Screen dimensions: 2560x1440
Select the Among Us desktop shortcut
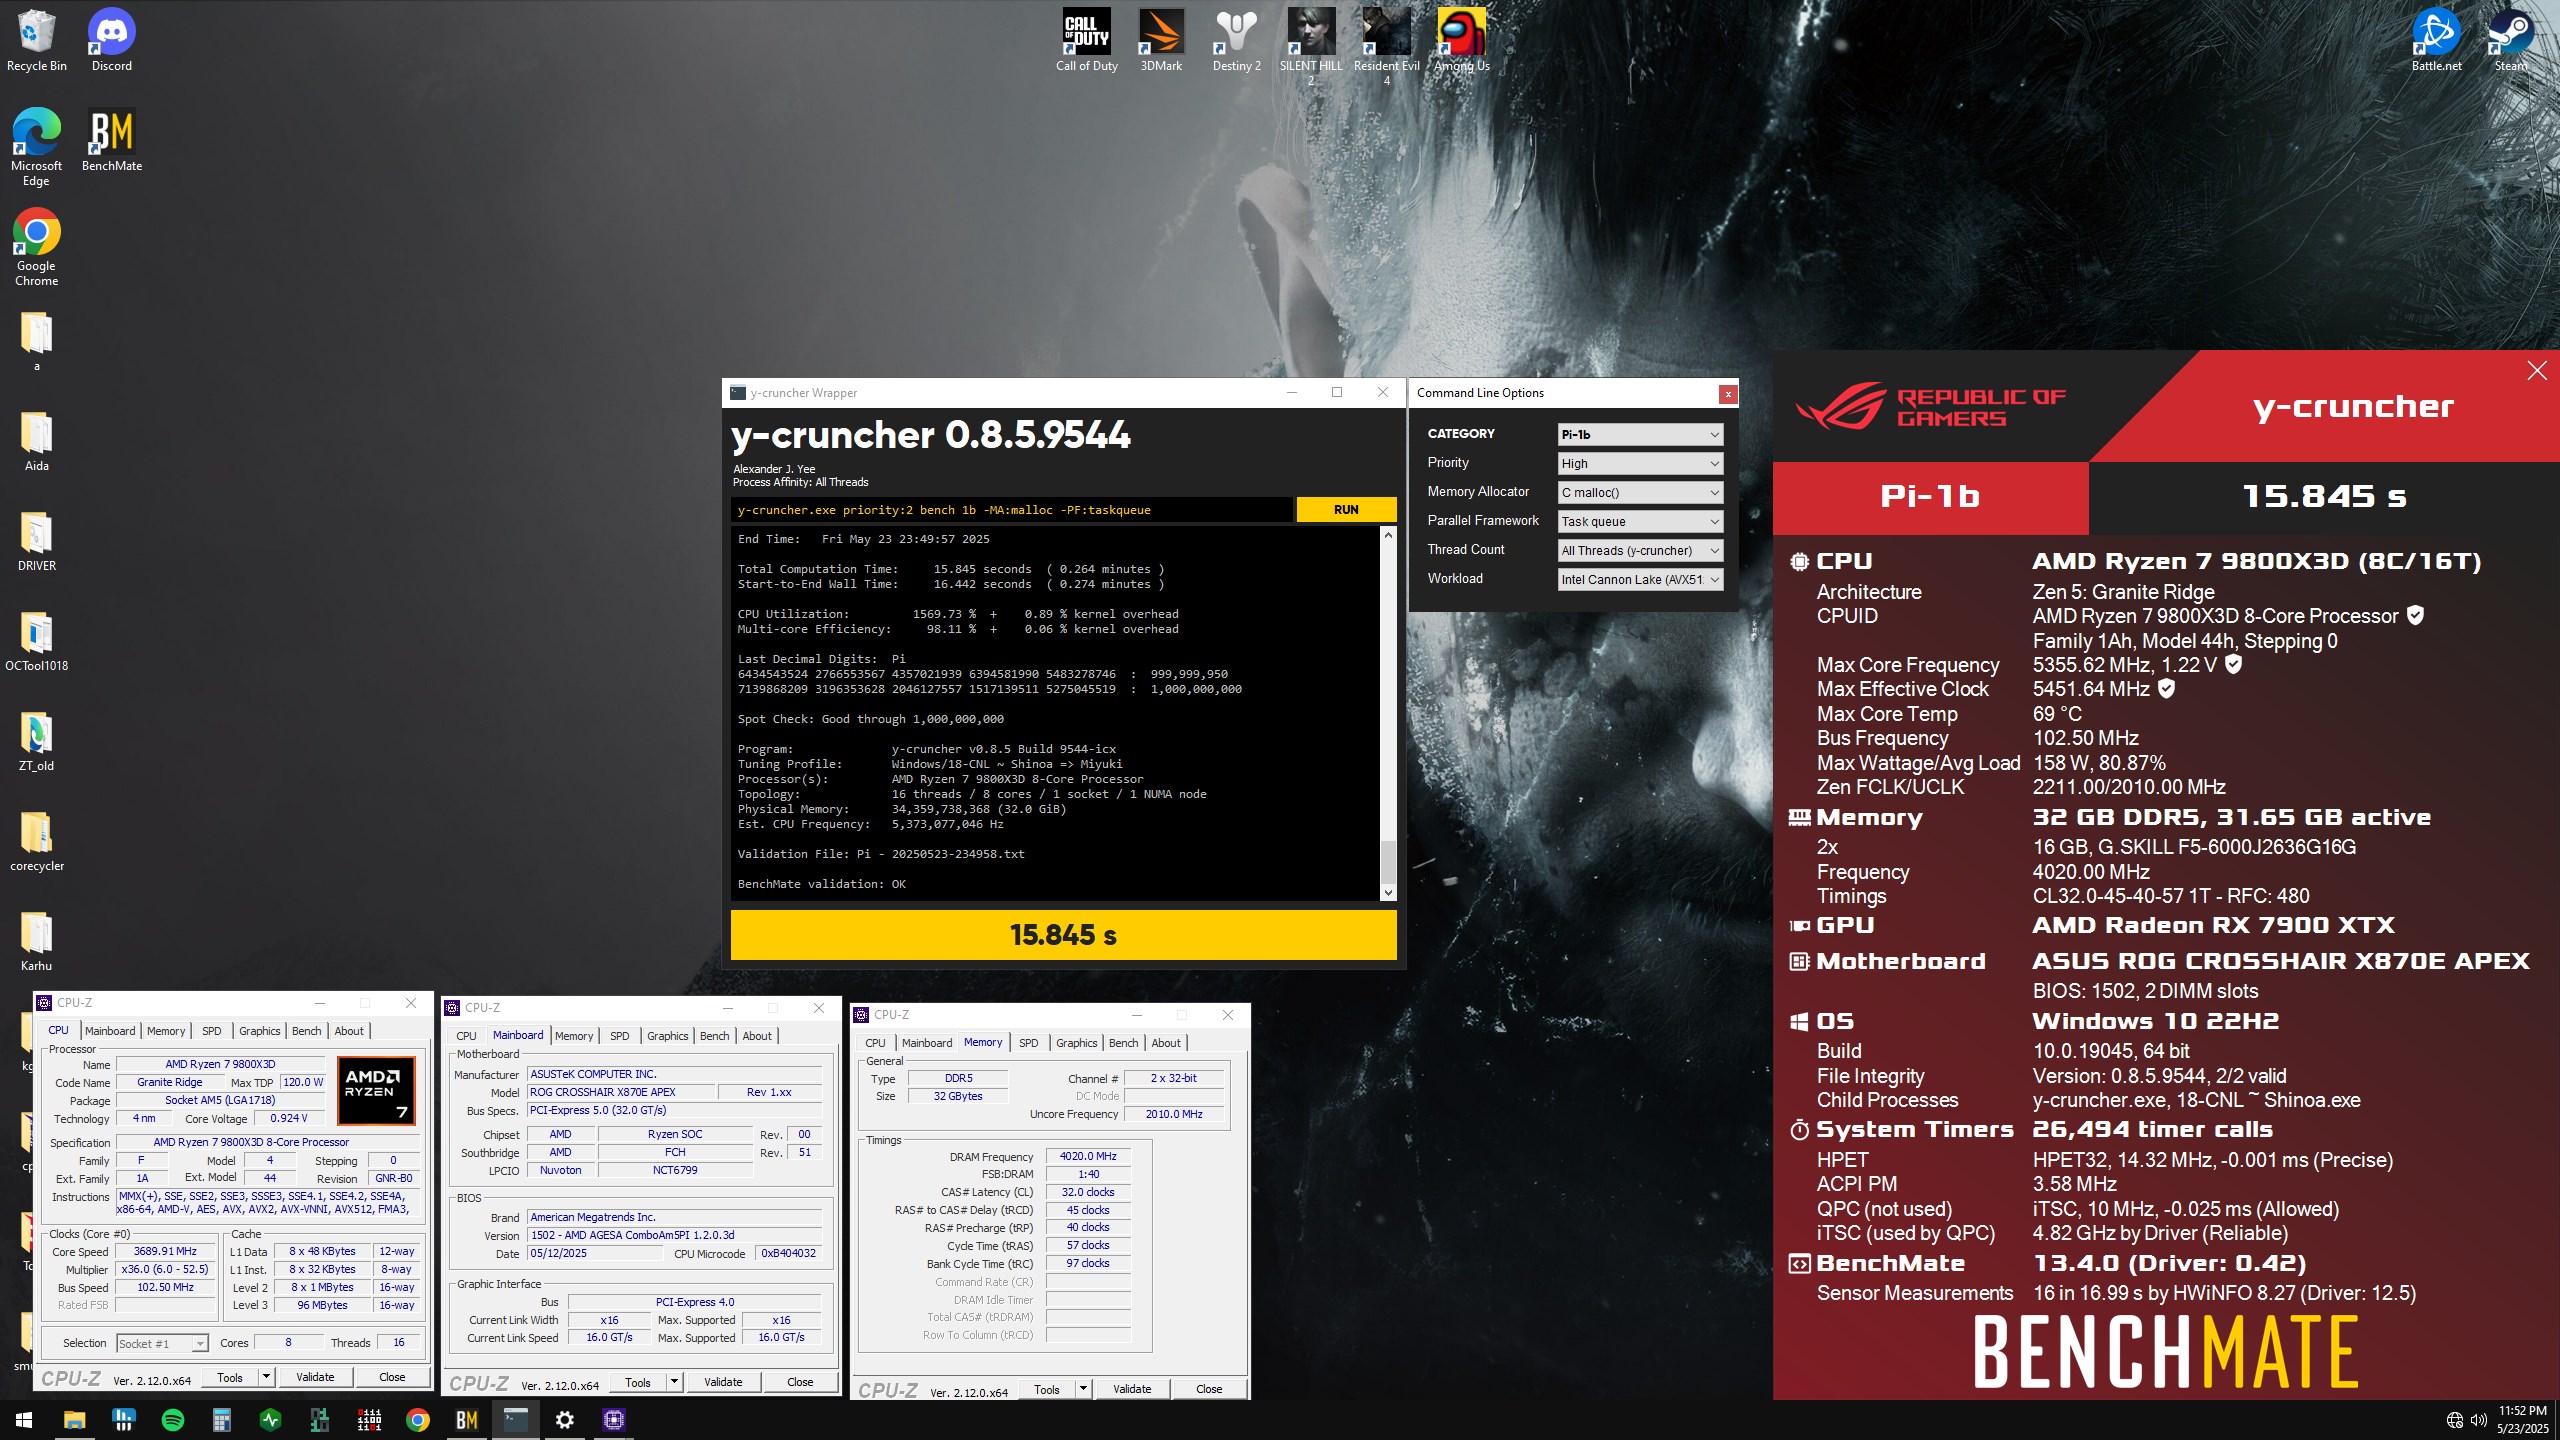(1461, 40)
